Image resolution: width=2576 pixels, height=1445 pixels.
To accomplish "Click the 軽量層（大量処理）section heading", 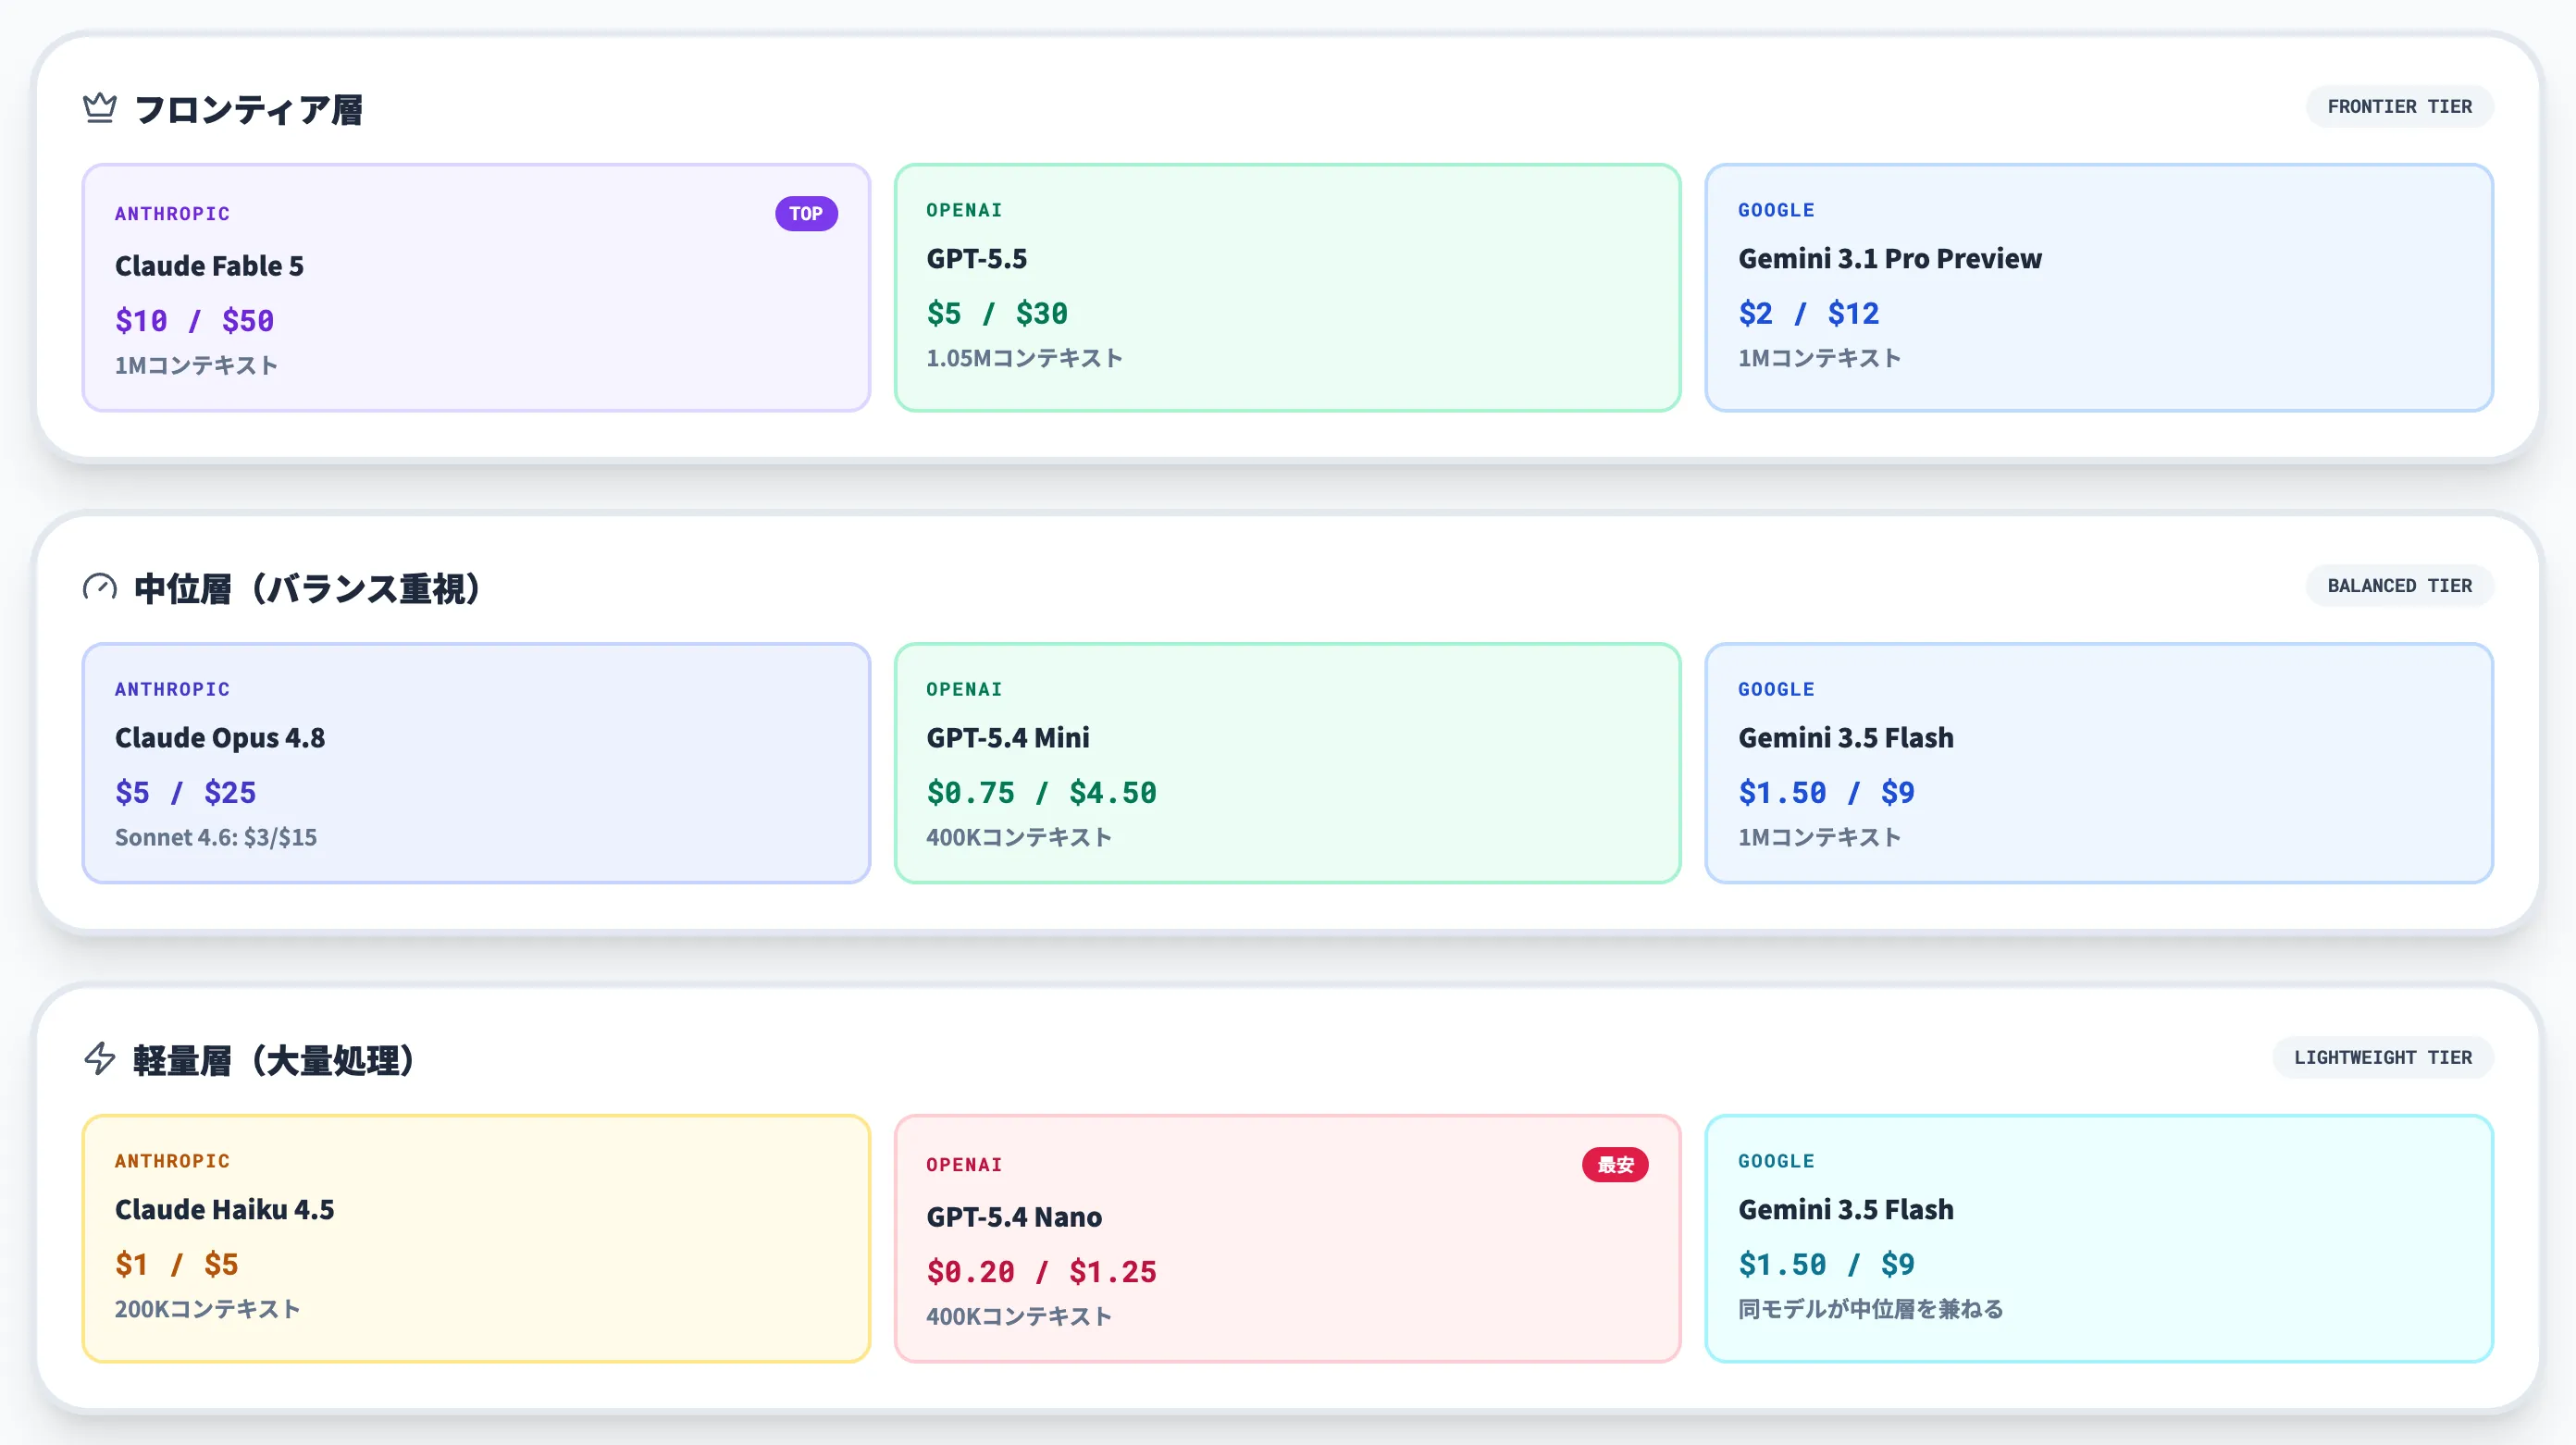I will coord(274,1060).
